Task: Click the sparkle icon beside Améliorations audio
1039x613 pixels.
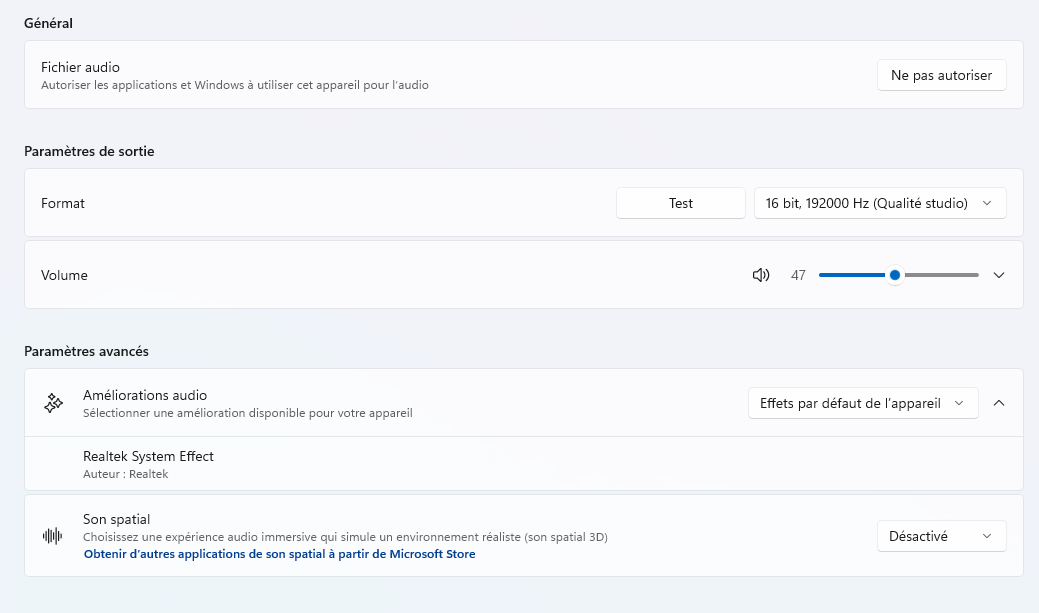Action: pos(53,403)
